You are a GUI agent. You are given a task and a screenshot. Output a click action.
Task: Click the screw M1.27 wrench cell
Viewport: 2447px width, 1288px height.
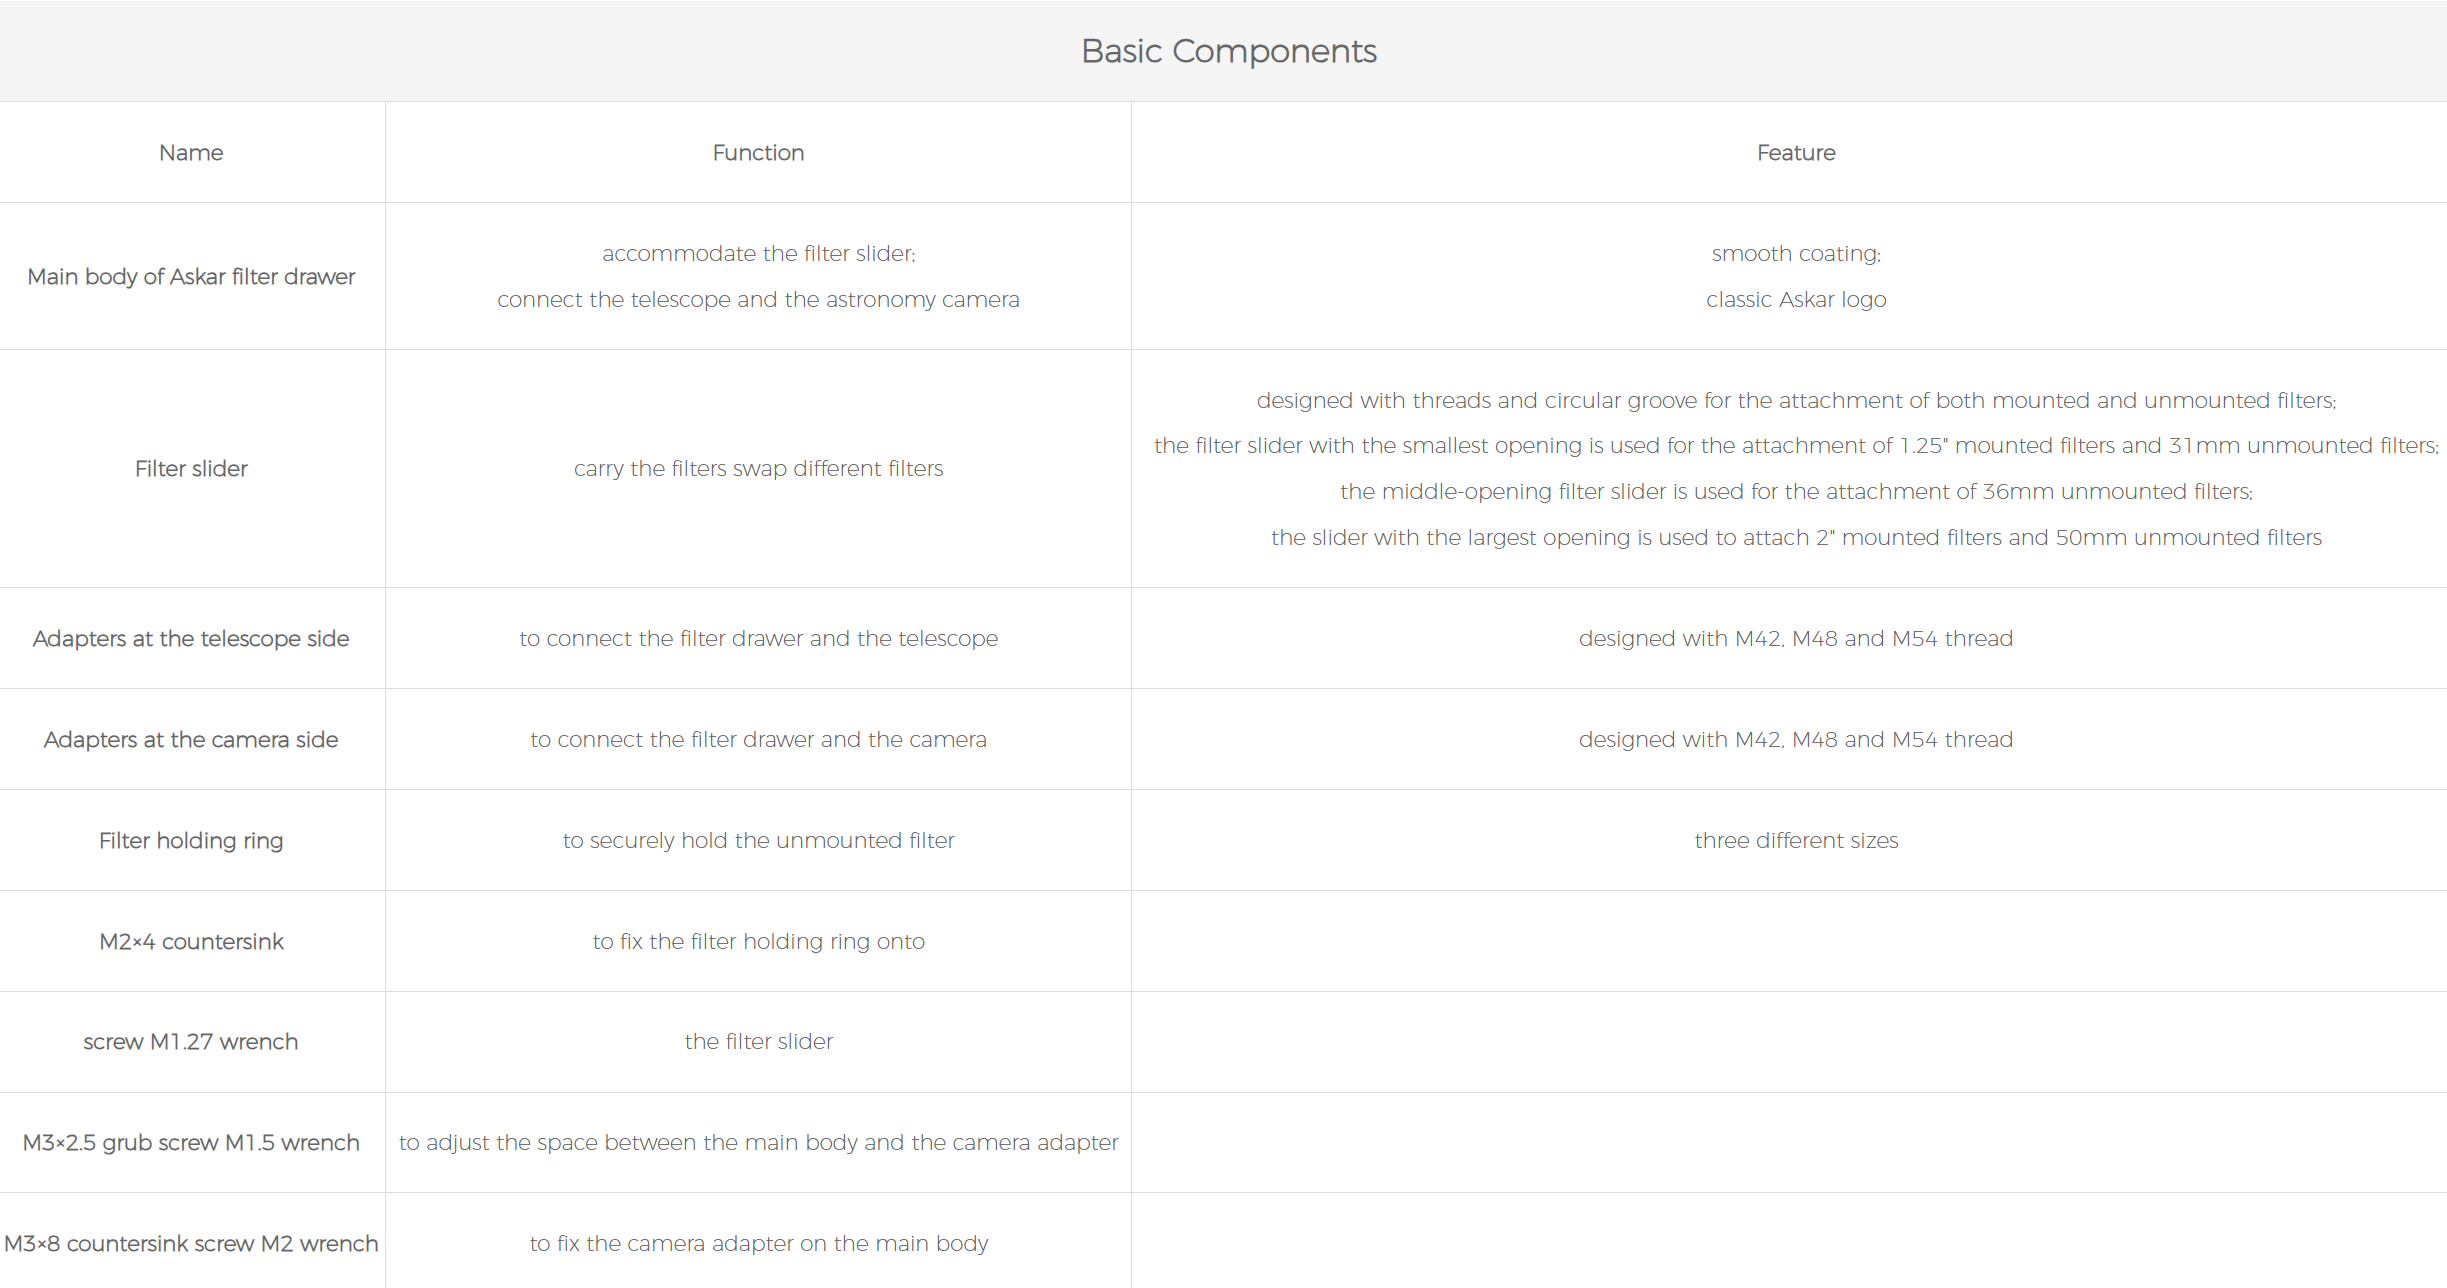[x=191, y=1042]
